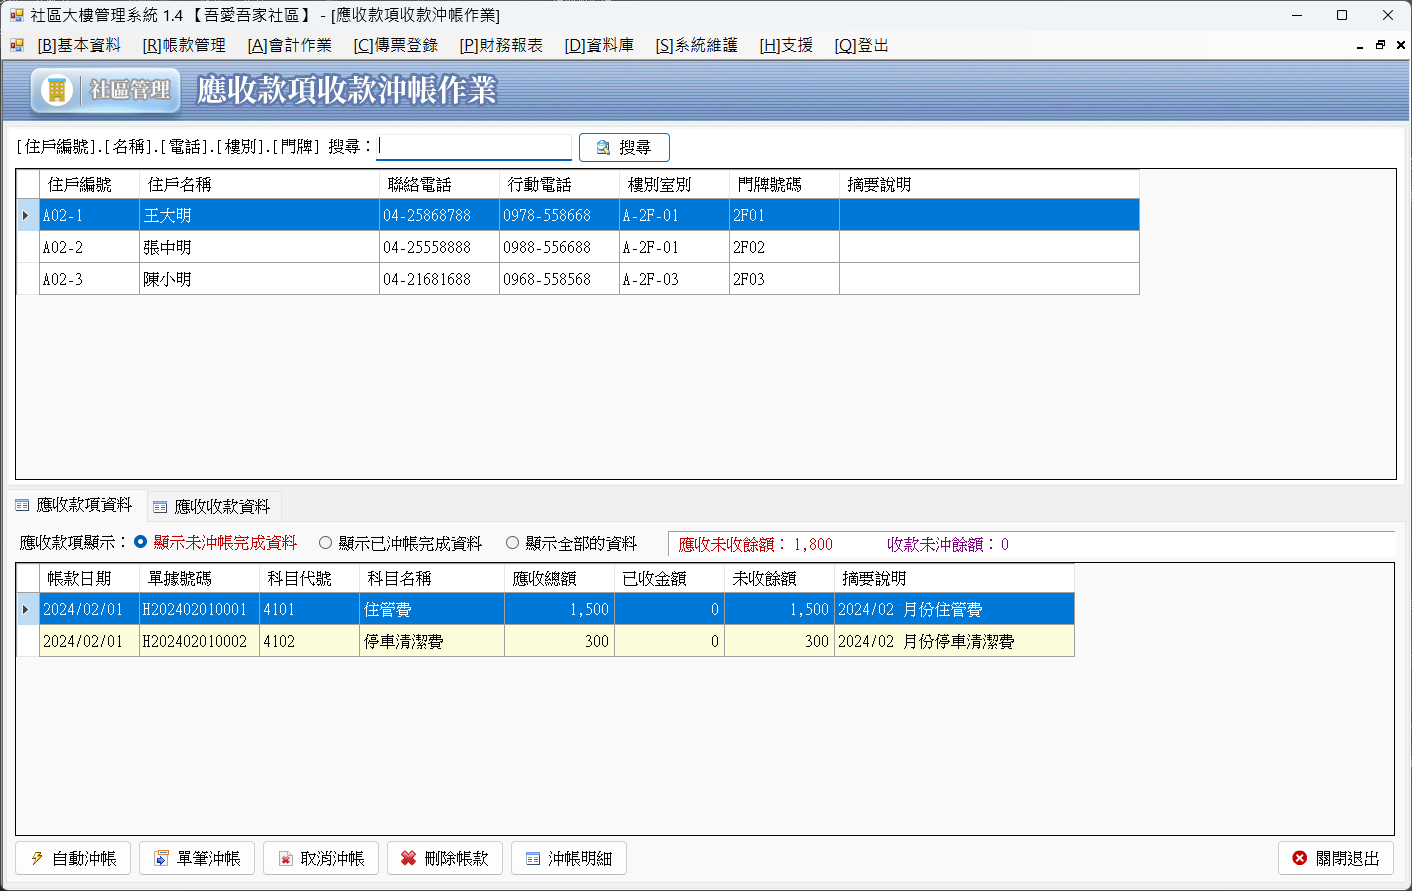Click the 社區管理 building logo icon
1412x891 pixels.
57,90
